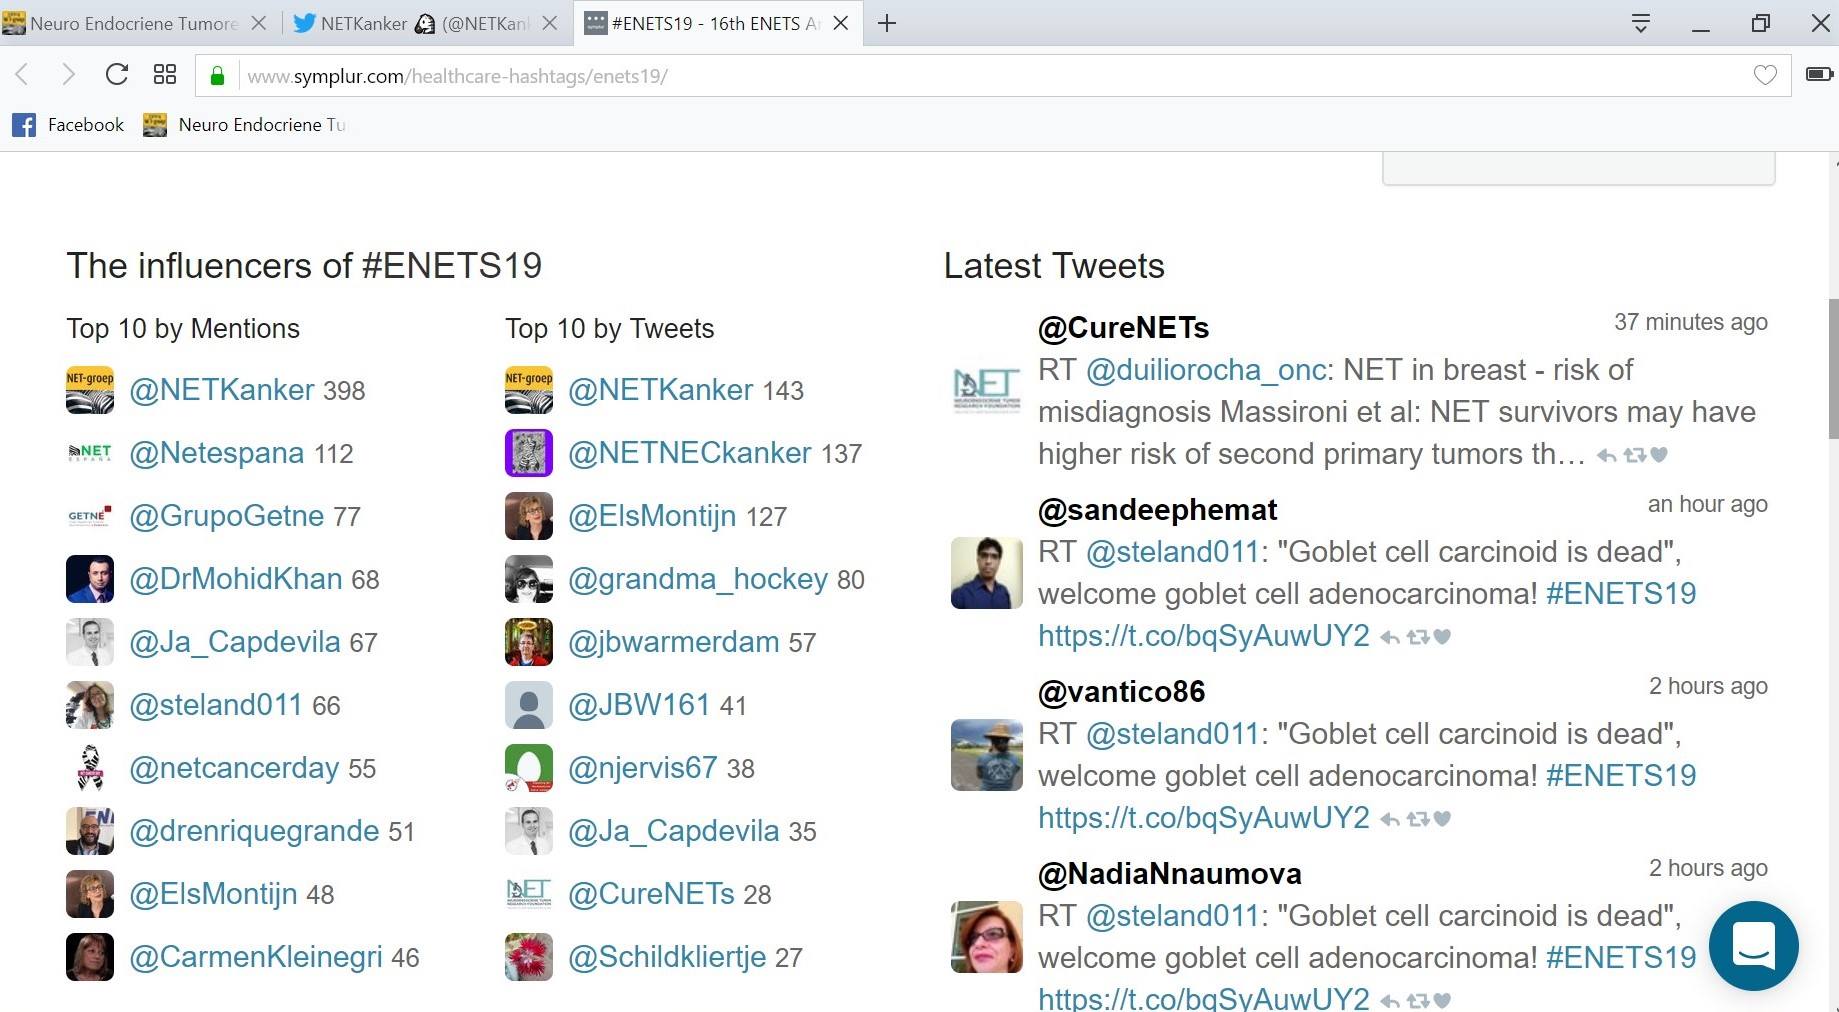Viewport: 1839px width, 1012px height.
Task: Open the tab menu icon in title bar
Action: click(x=1641, y=23)
